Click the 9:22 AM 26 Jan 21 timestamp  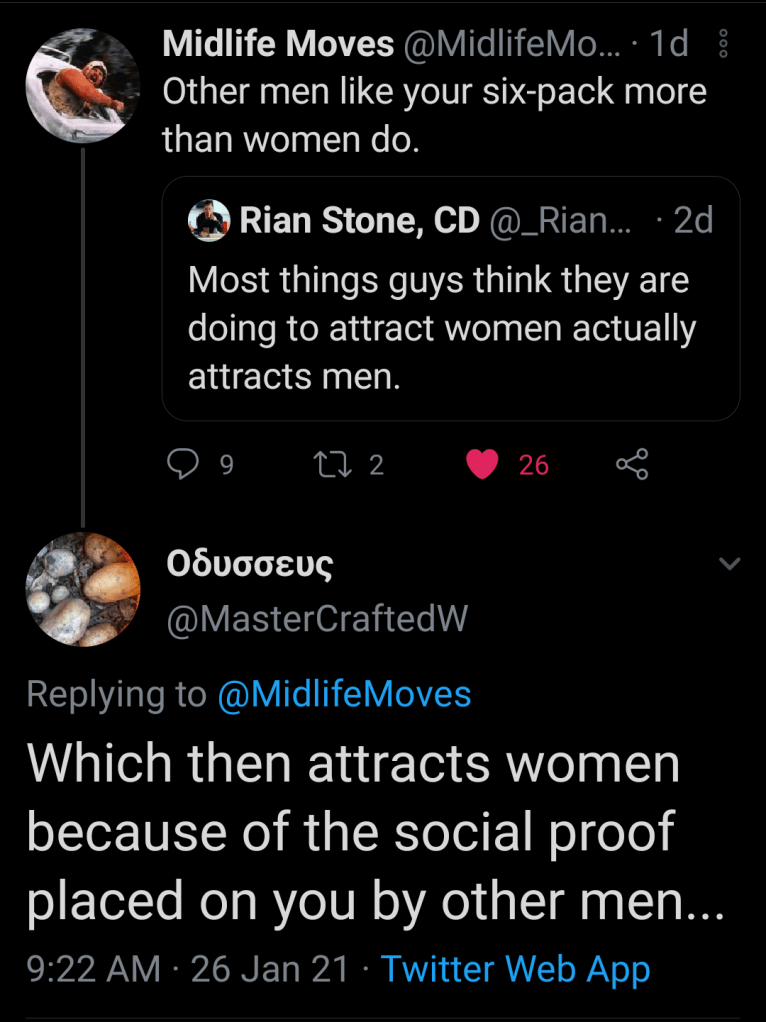tap(188, 969)
